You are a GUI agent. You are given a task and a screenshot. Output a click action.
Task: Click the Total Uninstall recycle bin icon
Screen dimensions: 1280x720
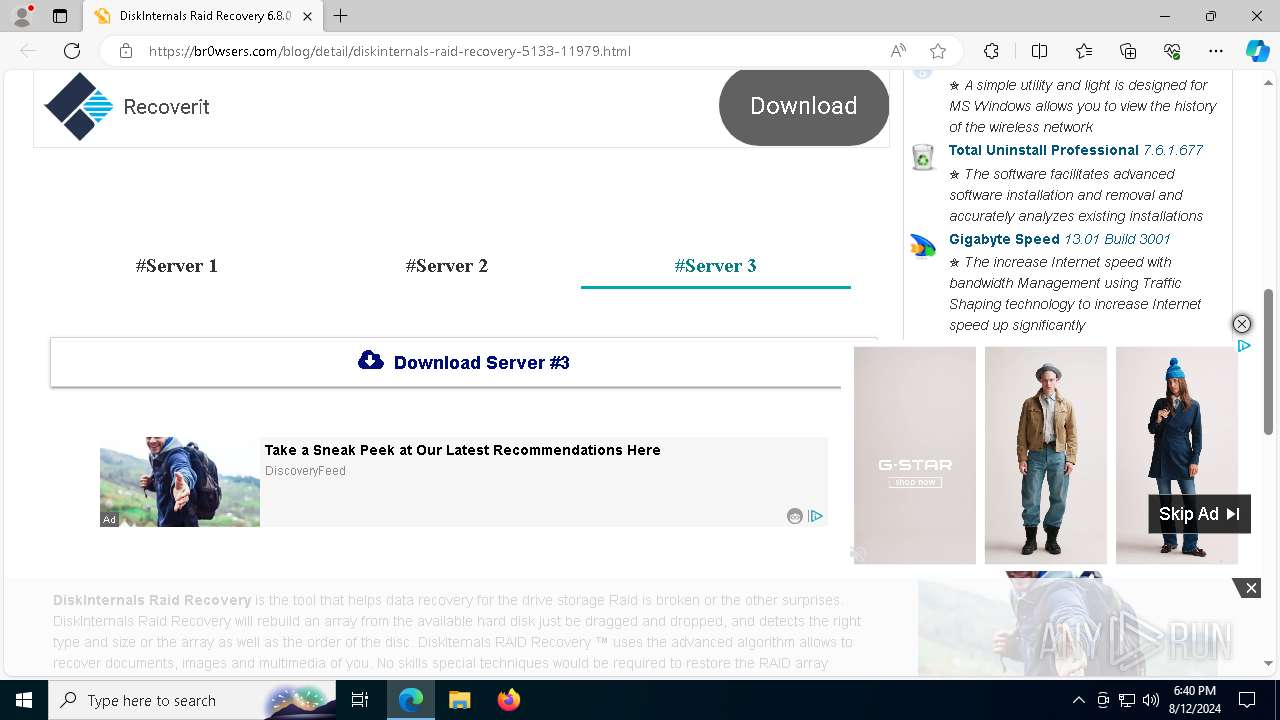tap(923, 157)
